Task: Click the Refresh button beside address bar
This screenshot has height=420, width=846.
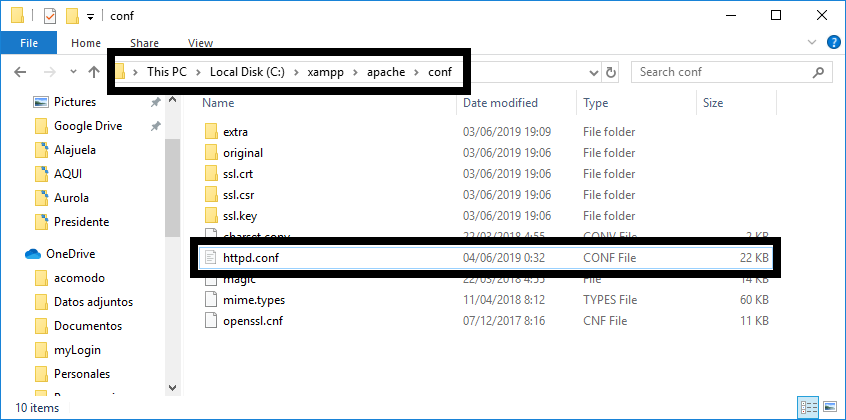Action: point(611,72)
